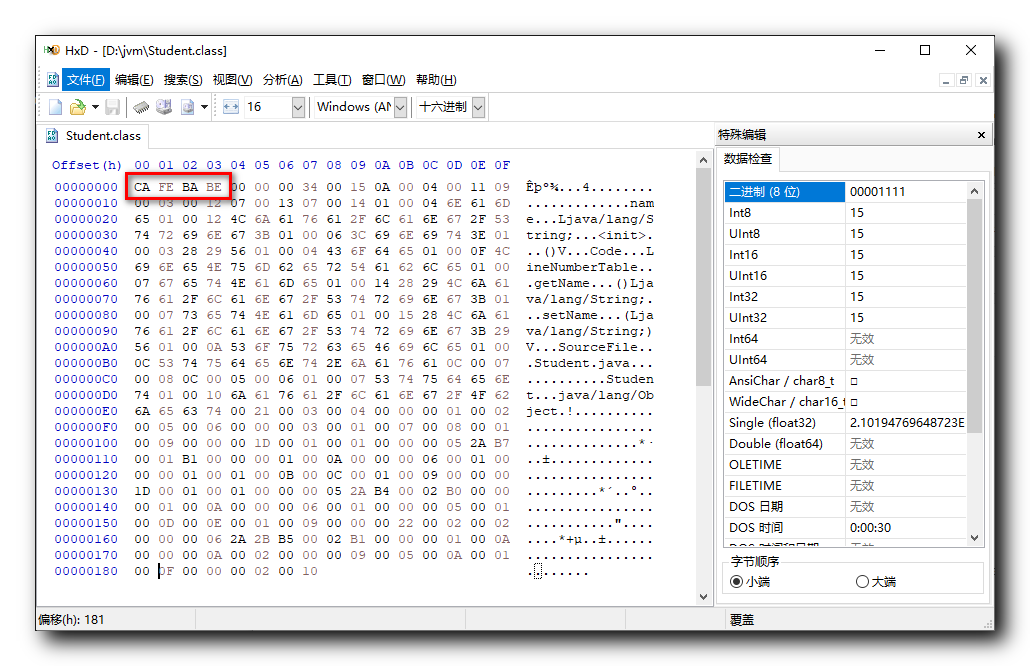Open the 工具(T) menu
The height and width of the screenshot is (666, 1030).
332,80
